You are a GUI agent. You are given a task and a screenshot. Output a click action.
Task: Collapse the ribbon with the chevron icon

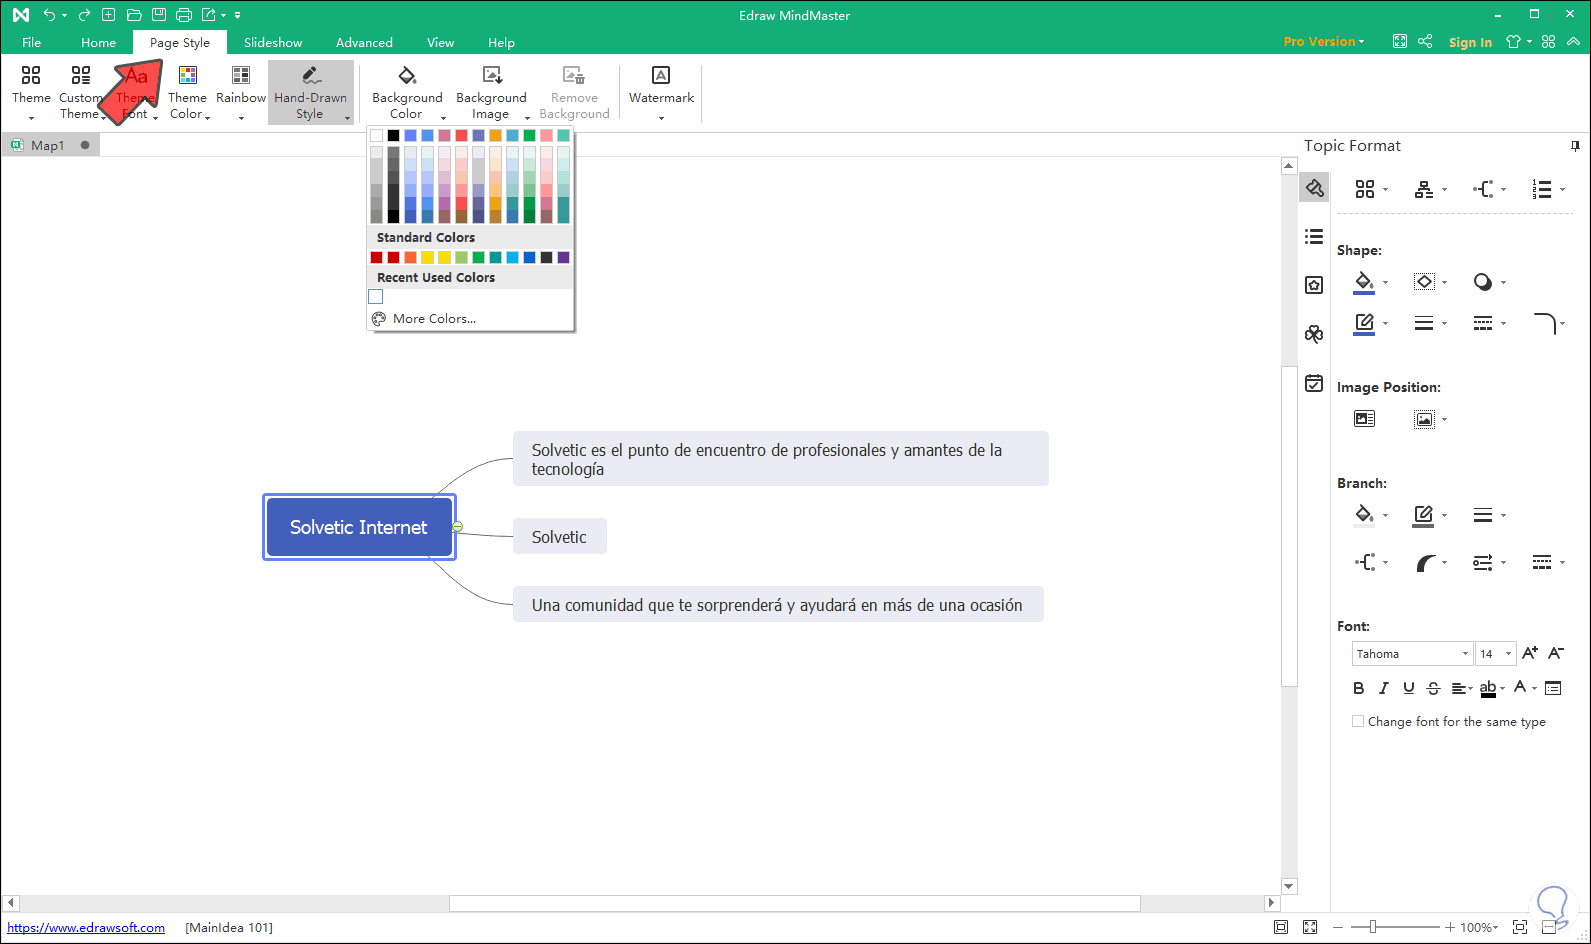pyautogui.click(x=1573, y=42)
